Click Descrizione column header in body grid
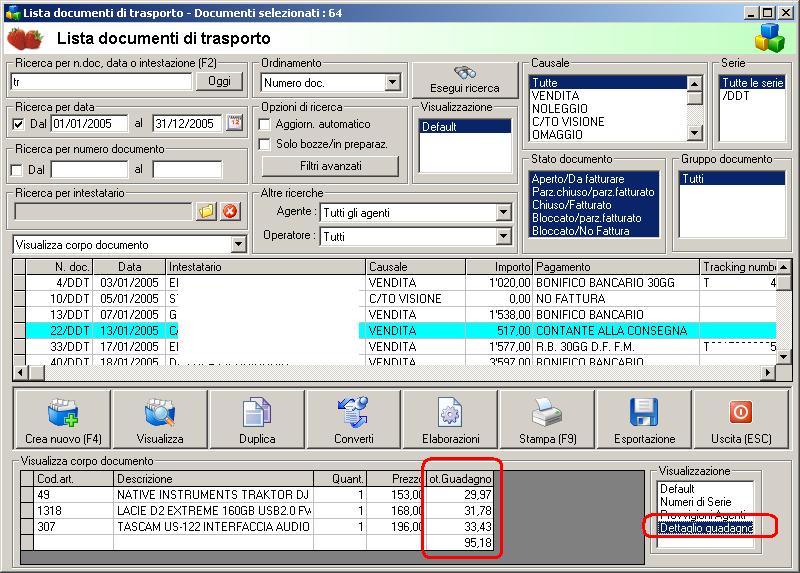 pyautogui.click(x=213, y=479)
